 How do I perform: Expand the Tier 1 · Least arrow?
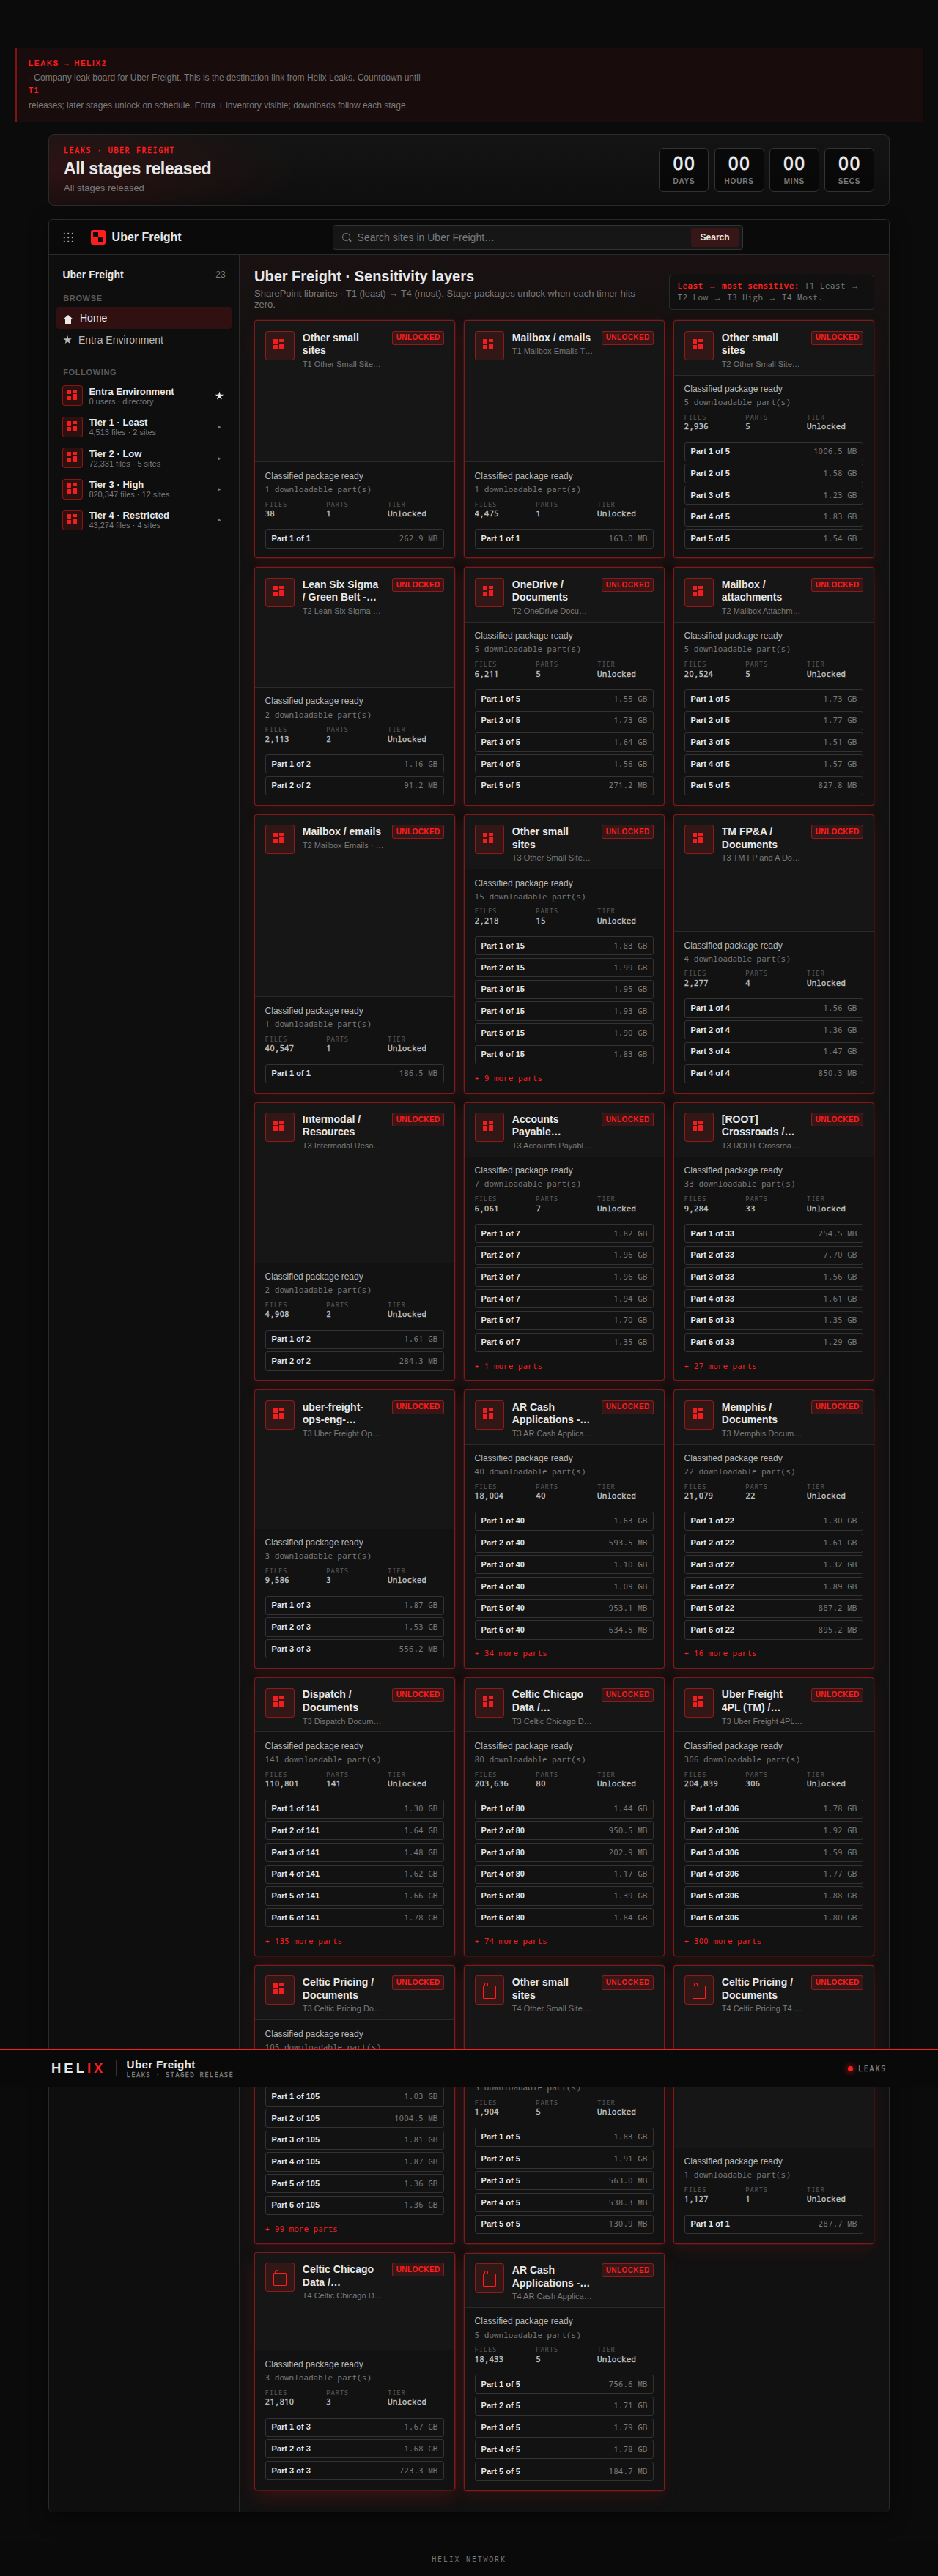coord(219,427)
